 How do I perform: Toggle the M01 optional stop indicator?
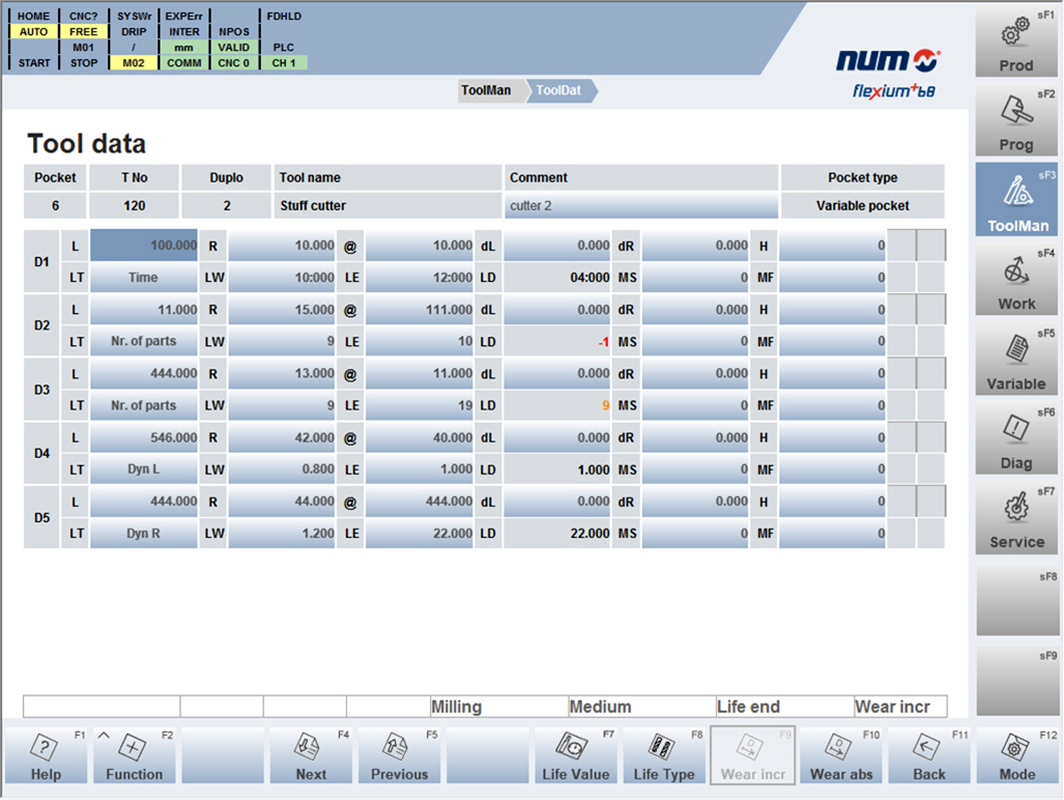point(83,47)
